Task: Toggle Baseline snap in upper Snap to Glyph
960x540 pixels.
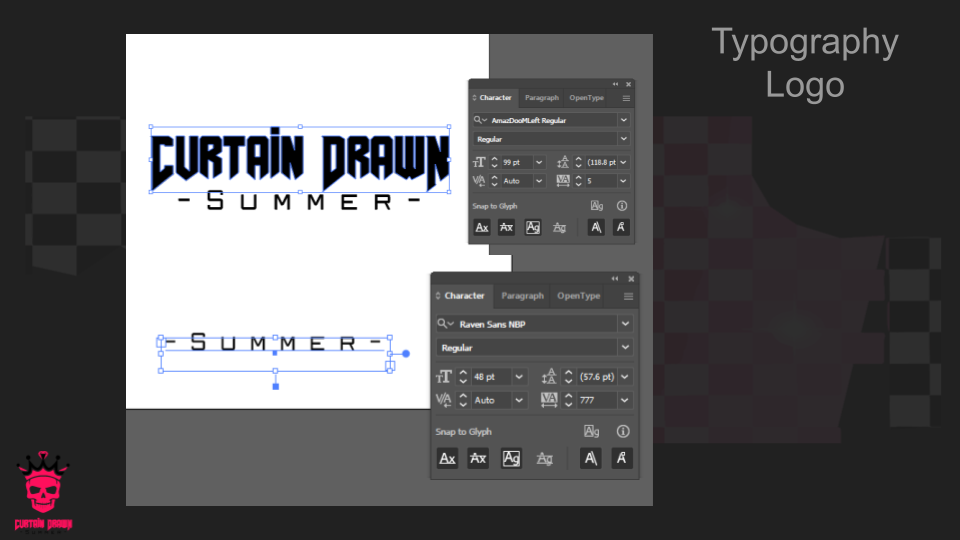Action: click(482, 227)
